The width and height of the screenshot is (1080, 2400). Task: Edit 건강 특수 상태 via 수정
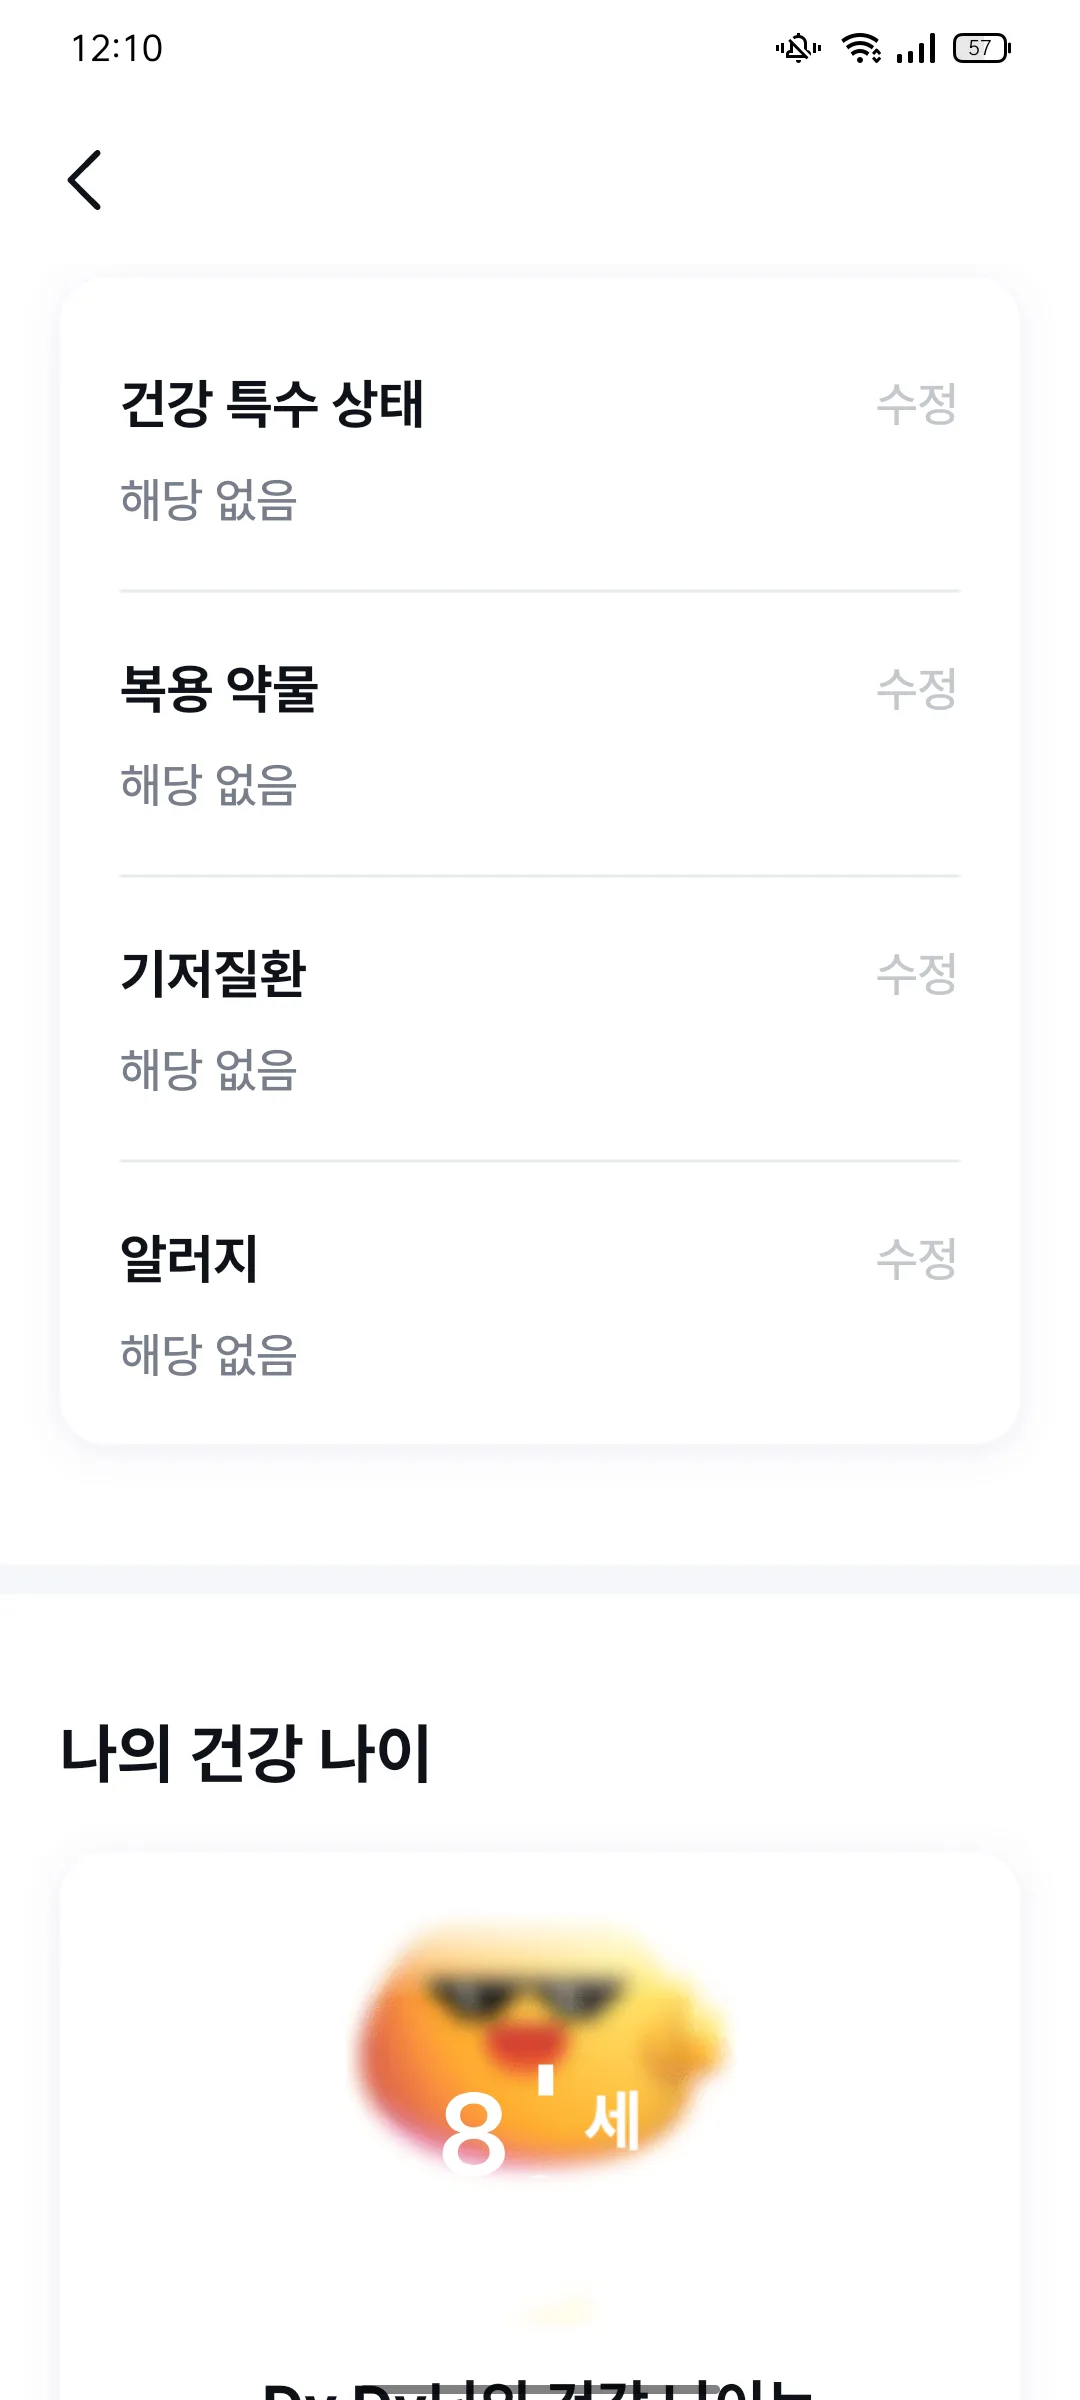pos(916,404)
